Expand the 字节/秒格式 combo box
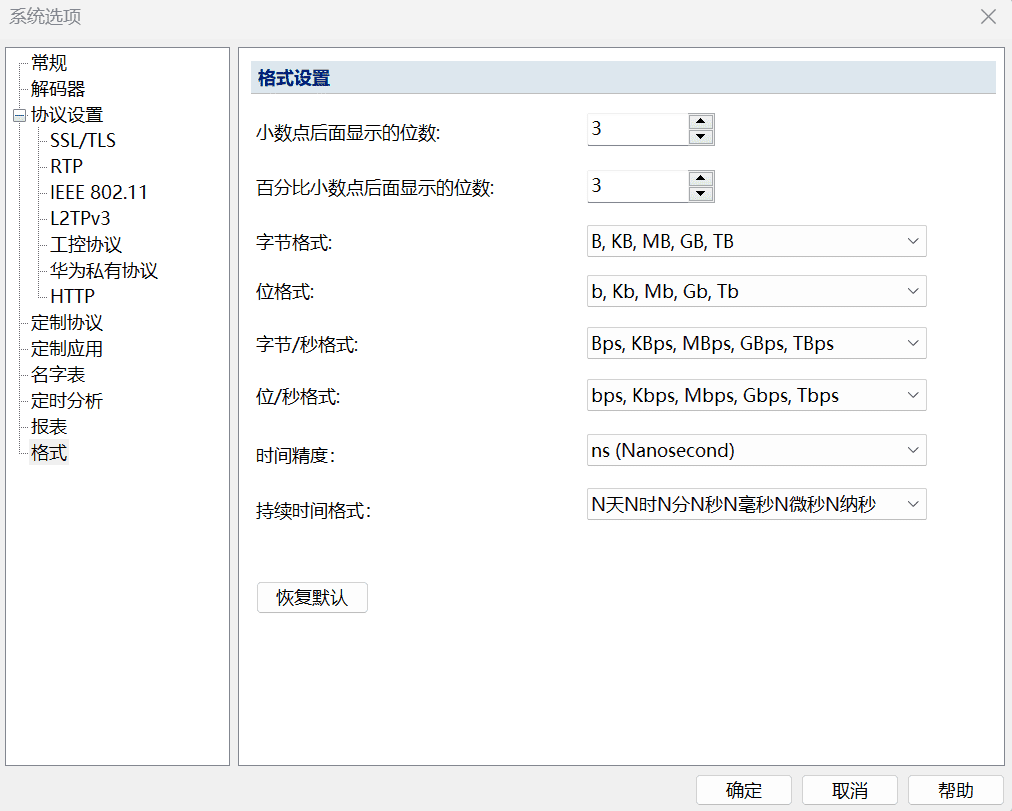This screenshot has width=1012, height=811. pyautogui.click(x=912, y=343)
